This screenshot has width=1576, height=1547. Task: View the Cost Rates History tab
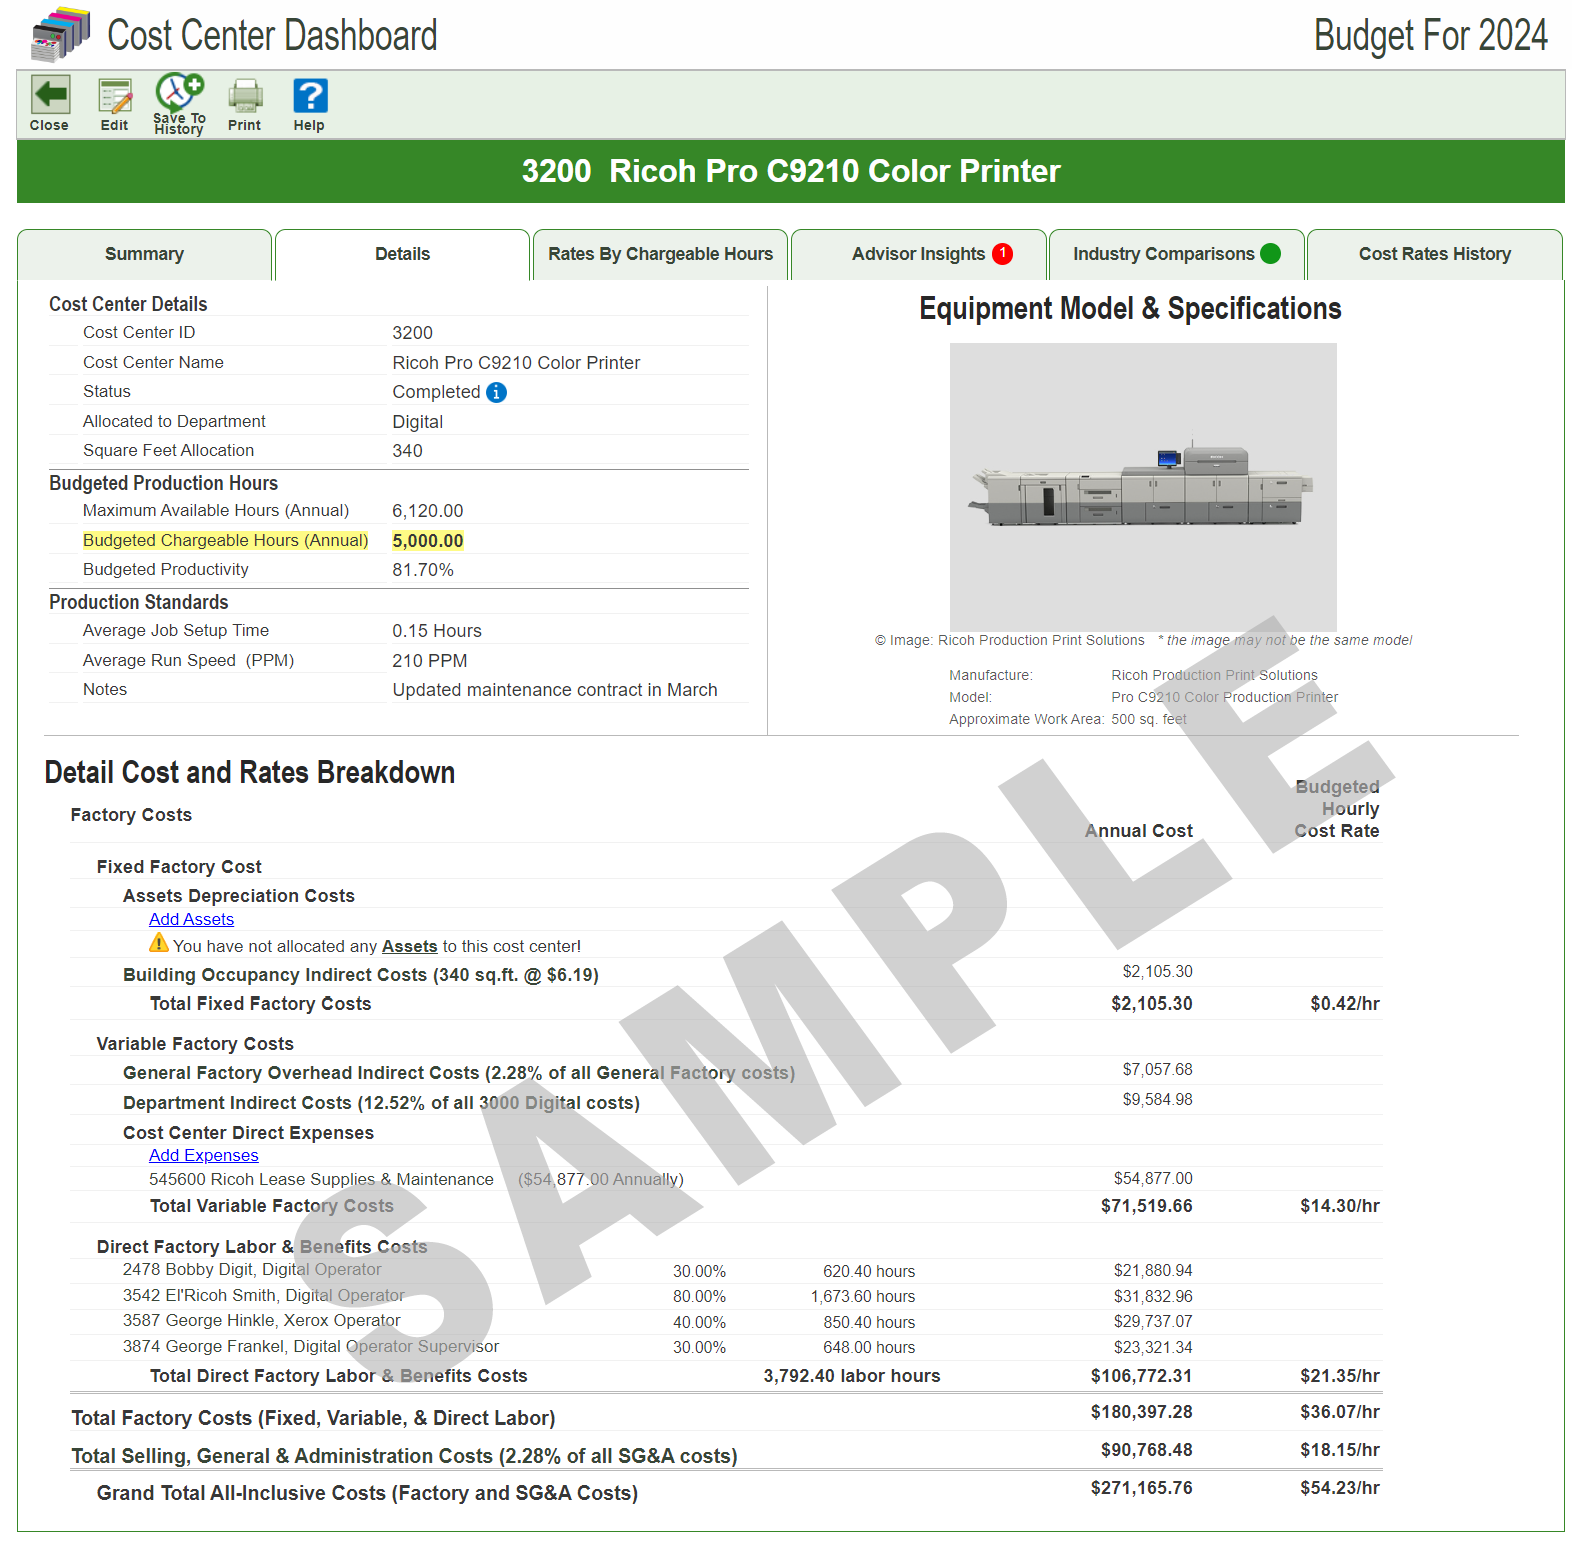coord(1434,255)
